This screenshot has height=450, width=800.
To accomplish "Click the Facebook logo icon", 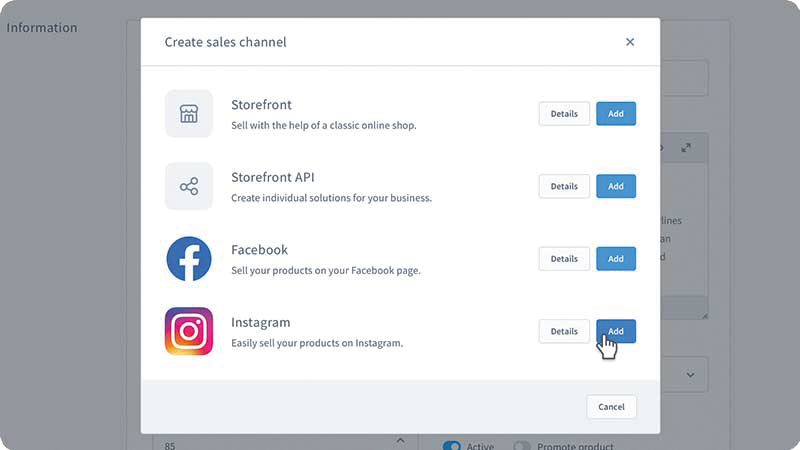I will (x=188, y=259).
